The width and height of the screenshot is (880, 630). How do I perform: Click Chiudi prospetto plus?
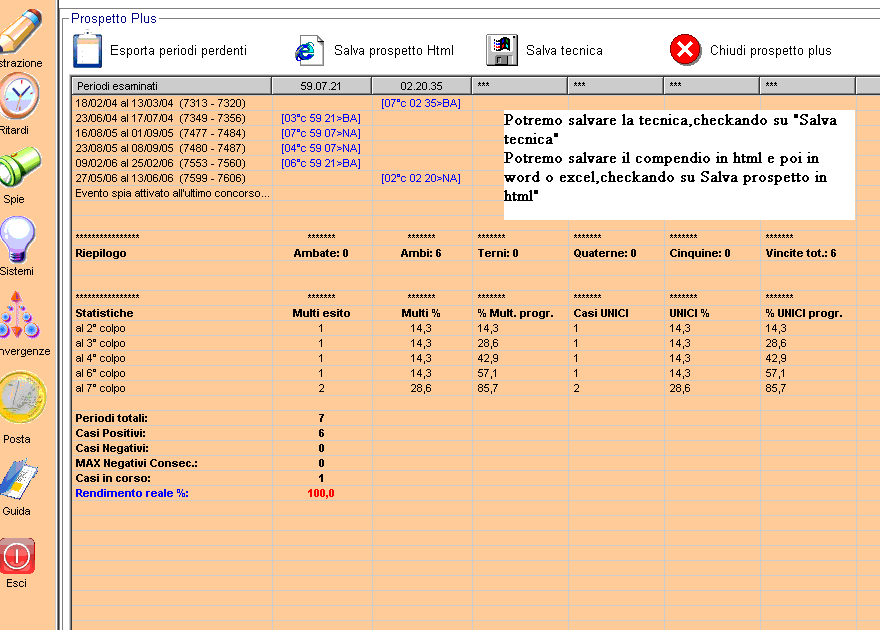(771, 50)
